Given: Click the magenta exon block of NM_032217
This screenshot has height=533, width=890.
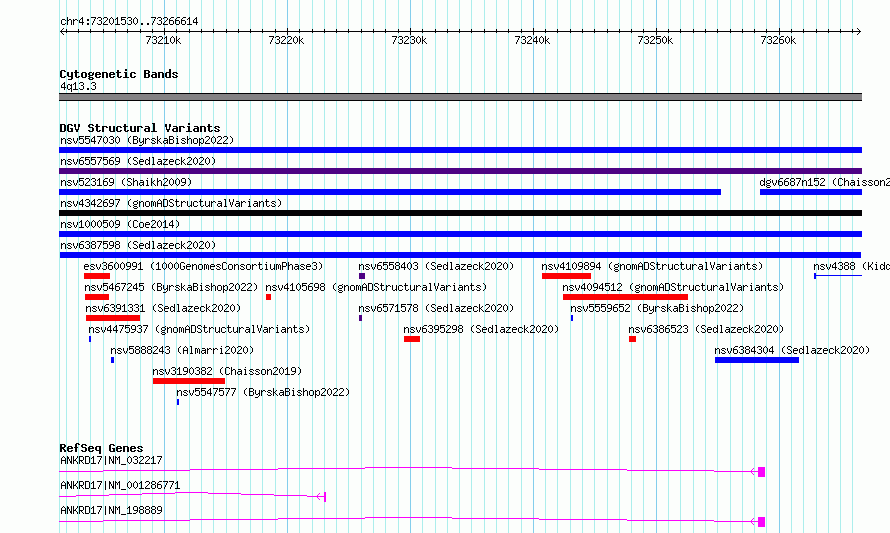Looking at the screenshot, I should 762,472.
